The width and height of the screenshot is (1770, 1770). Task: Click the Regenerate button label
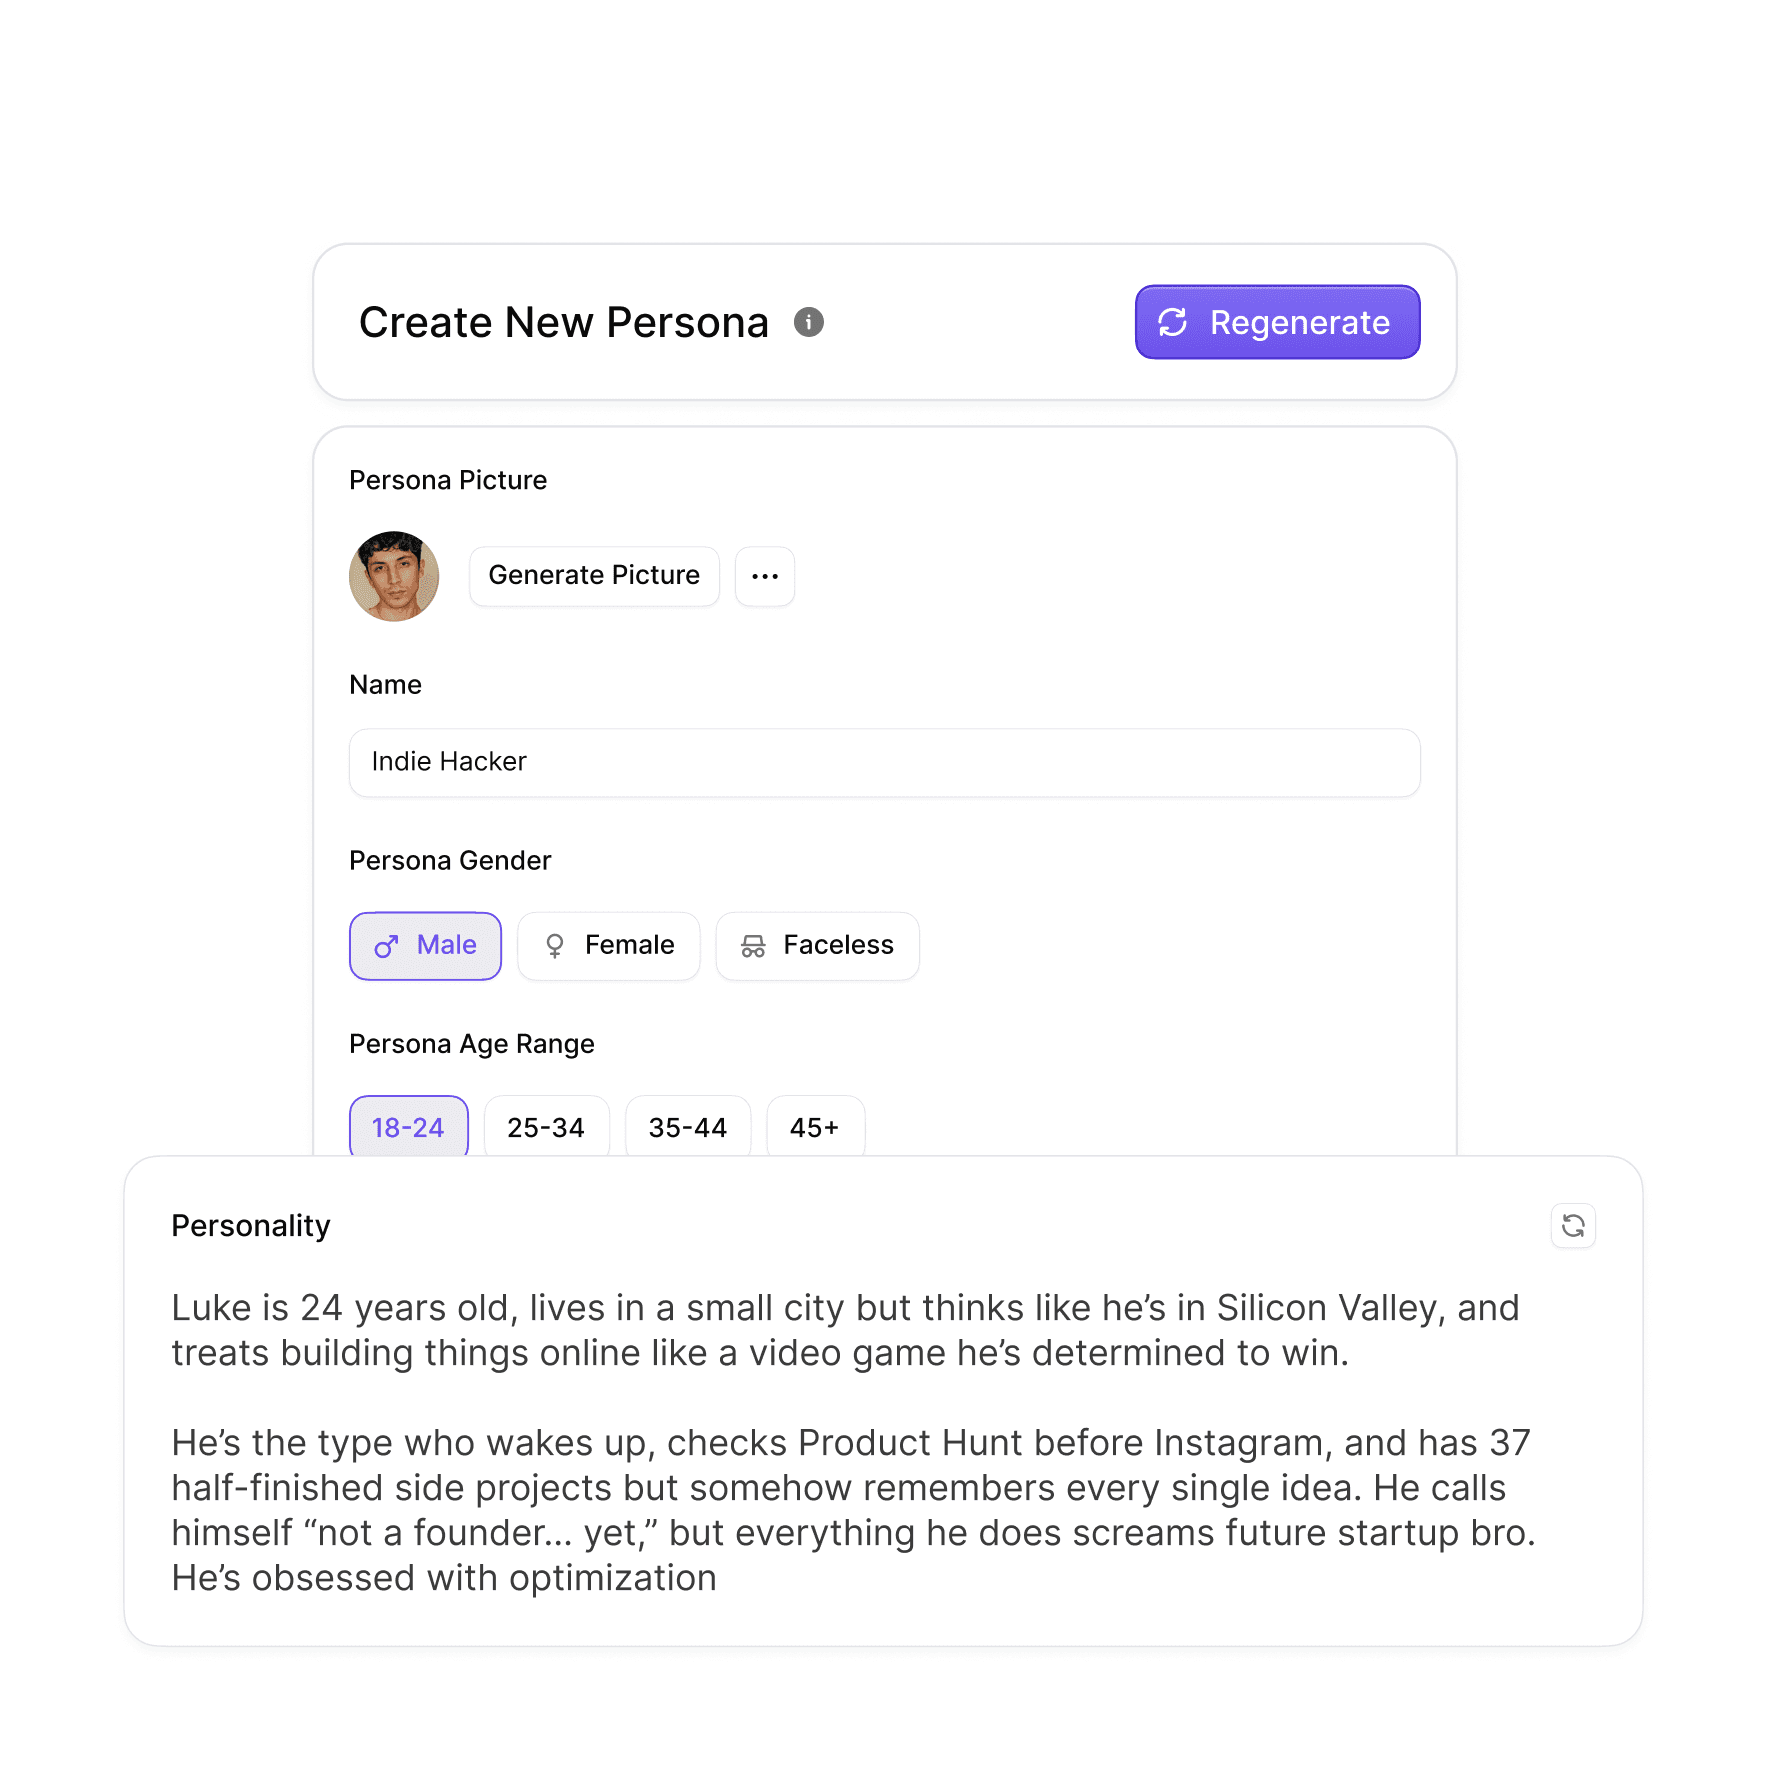(x=1300, y=322)
